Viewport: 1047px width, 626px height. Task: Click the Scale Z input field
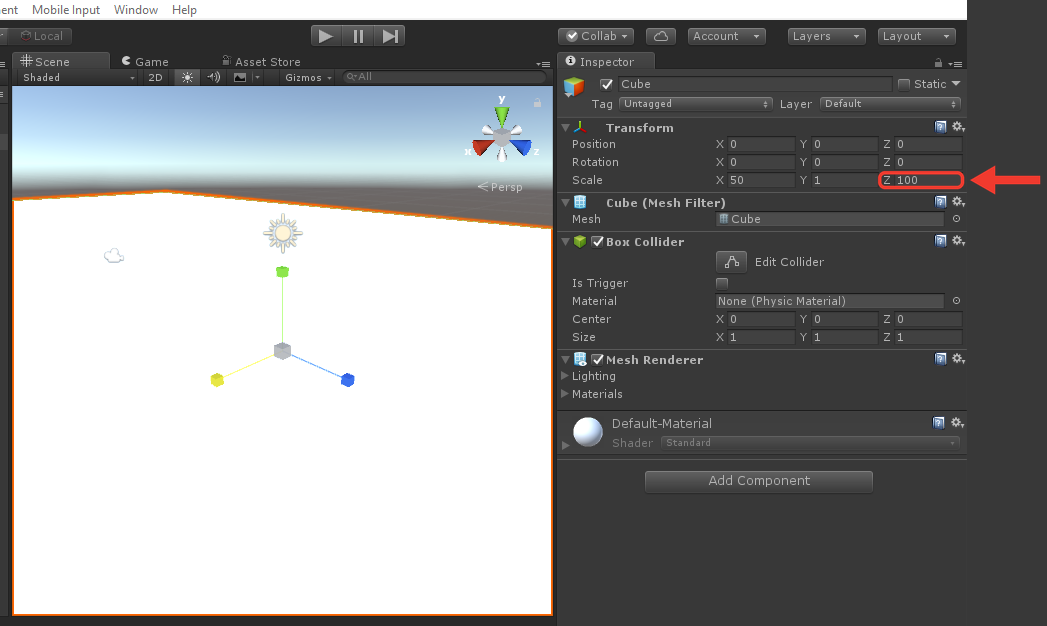(927, 180)
